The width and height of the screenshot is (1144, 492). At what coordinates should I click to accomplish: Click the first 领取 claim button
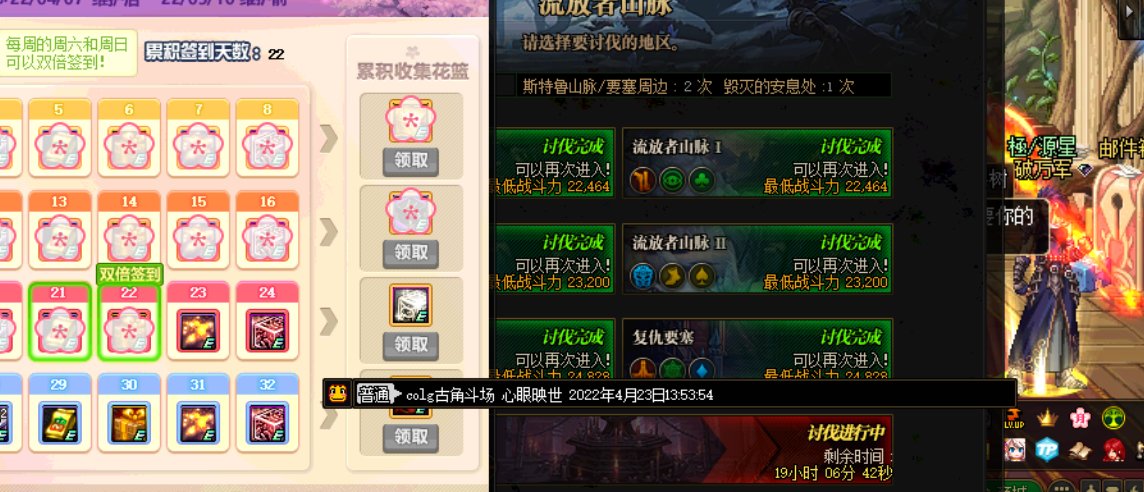tap(411, 161)
